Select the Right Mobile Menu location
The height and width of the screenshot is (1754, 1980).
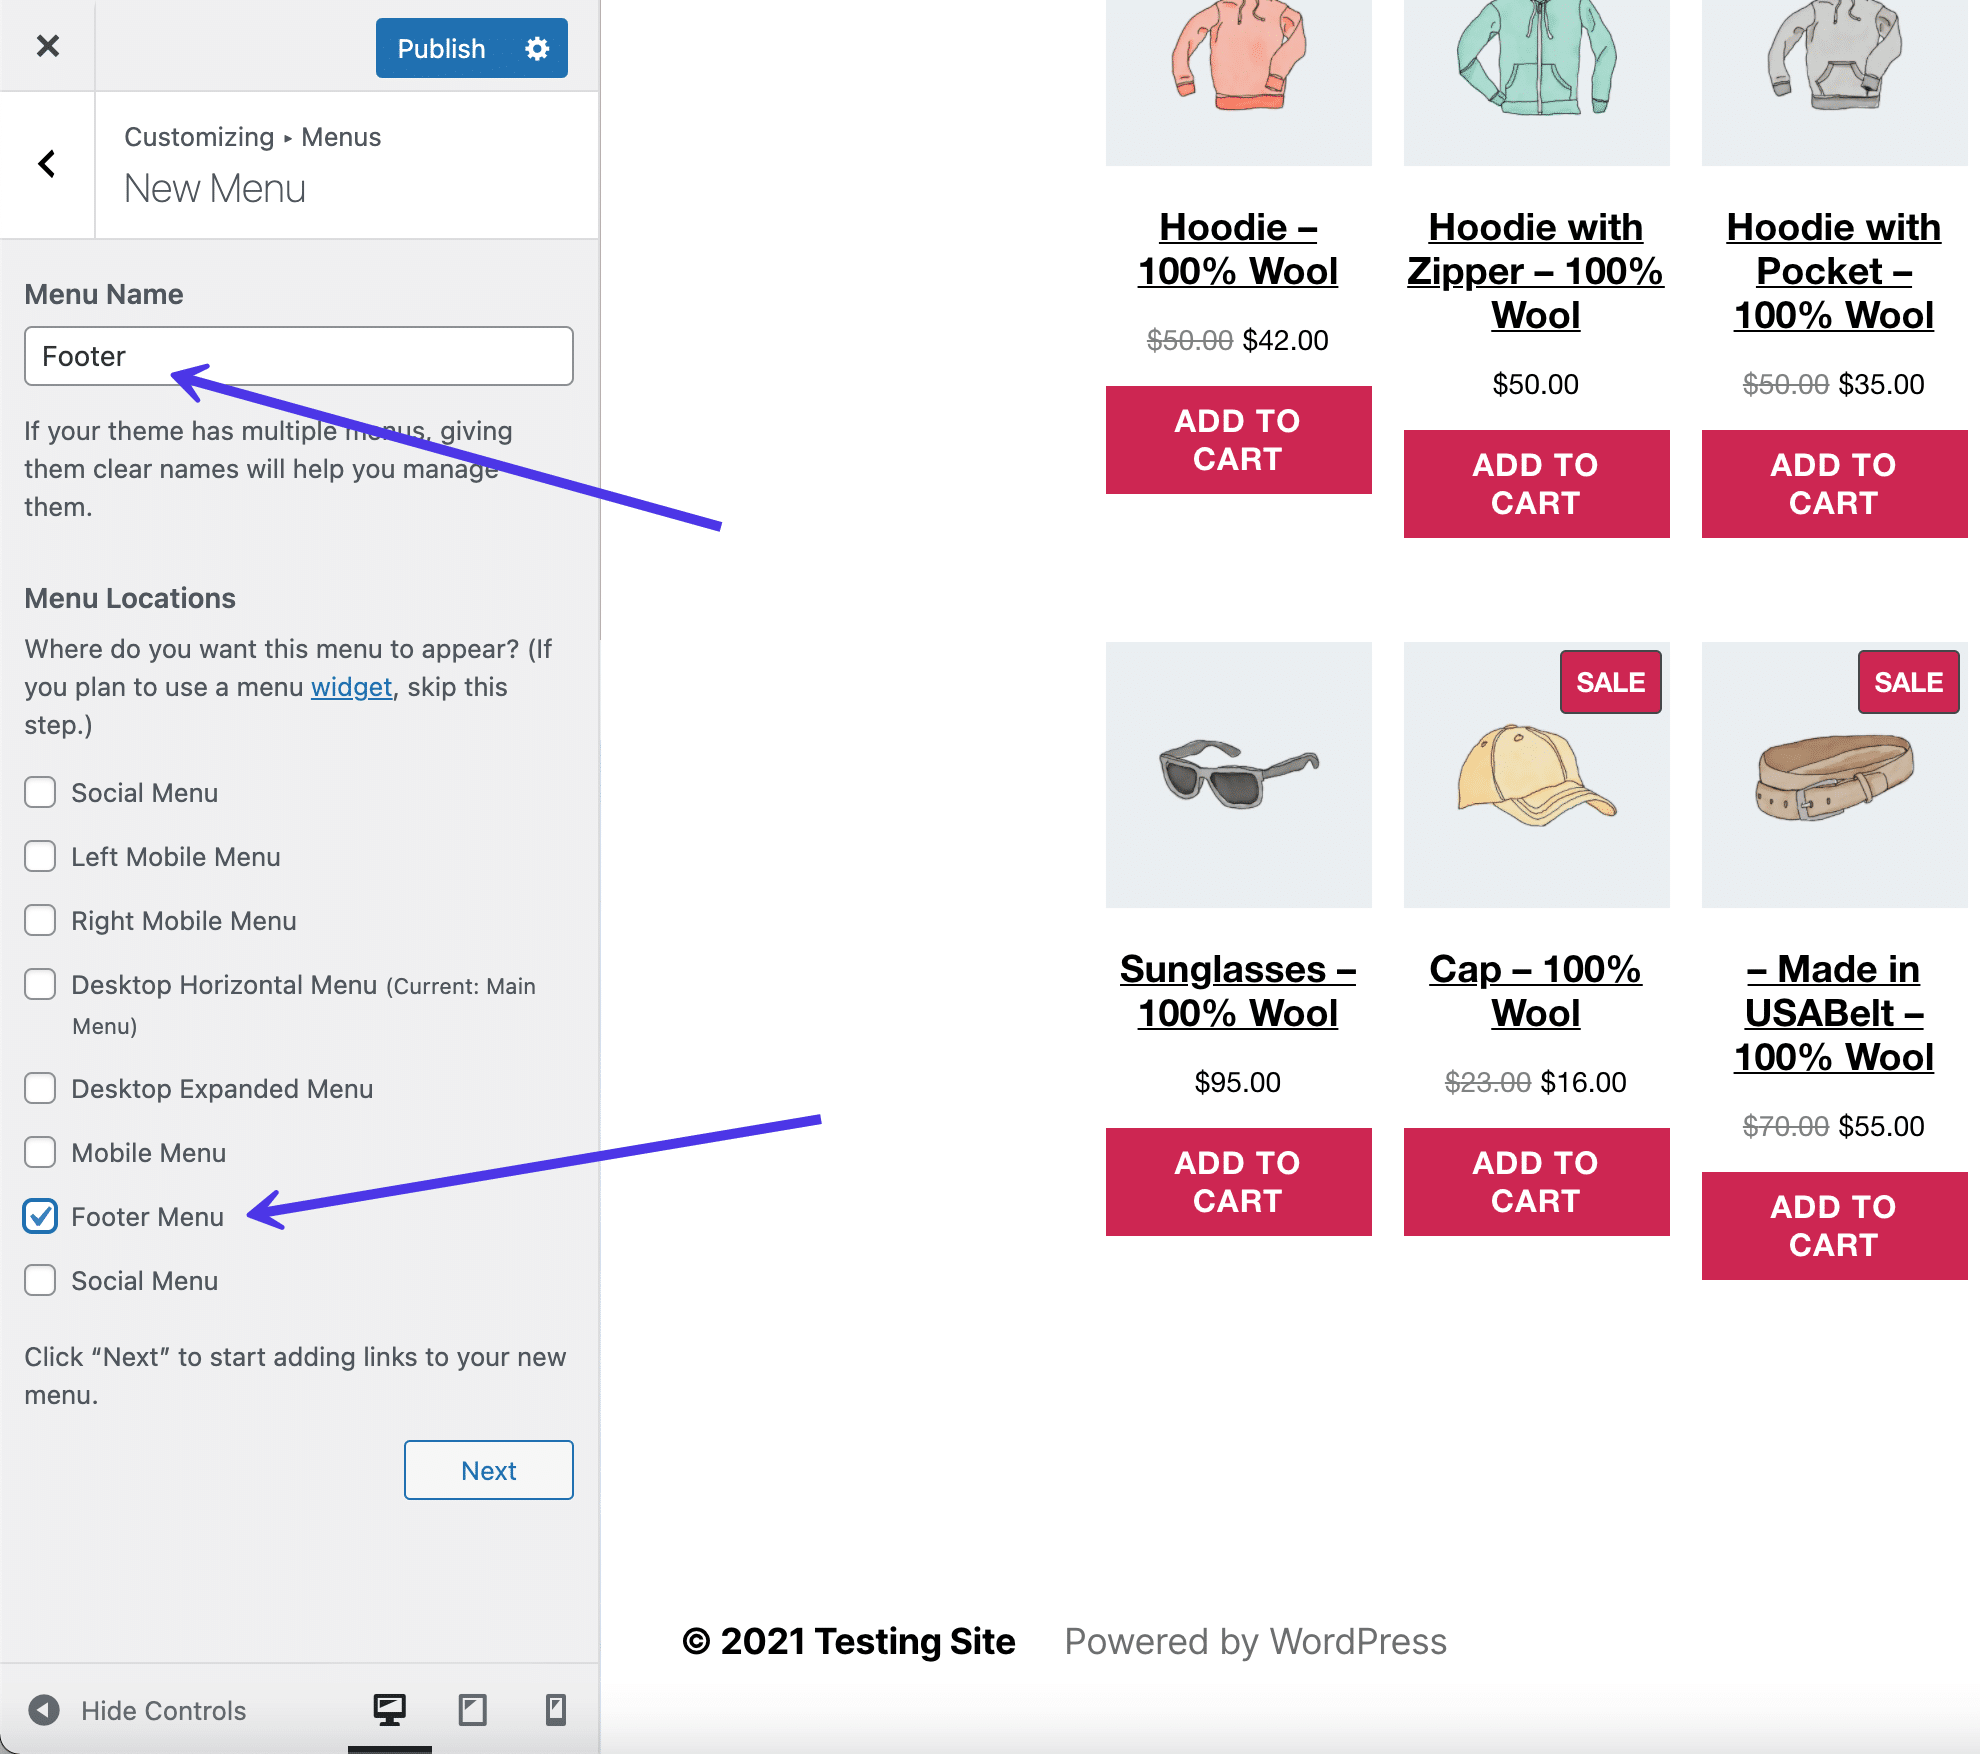pos(41,919)
